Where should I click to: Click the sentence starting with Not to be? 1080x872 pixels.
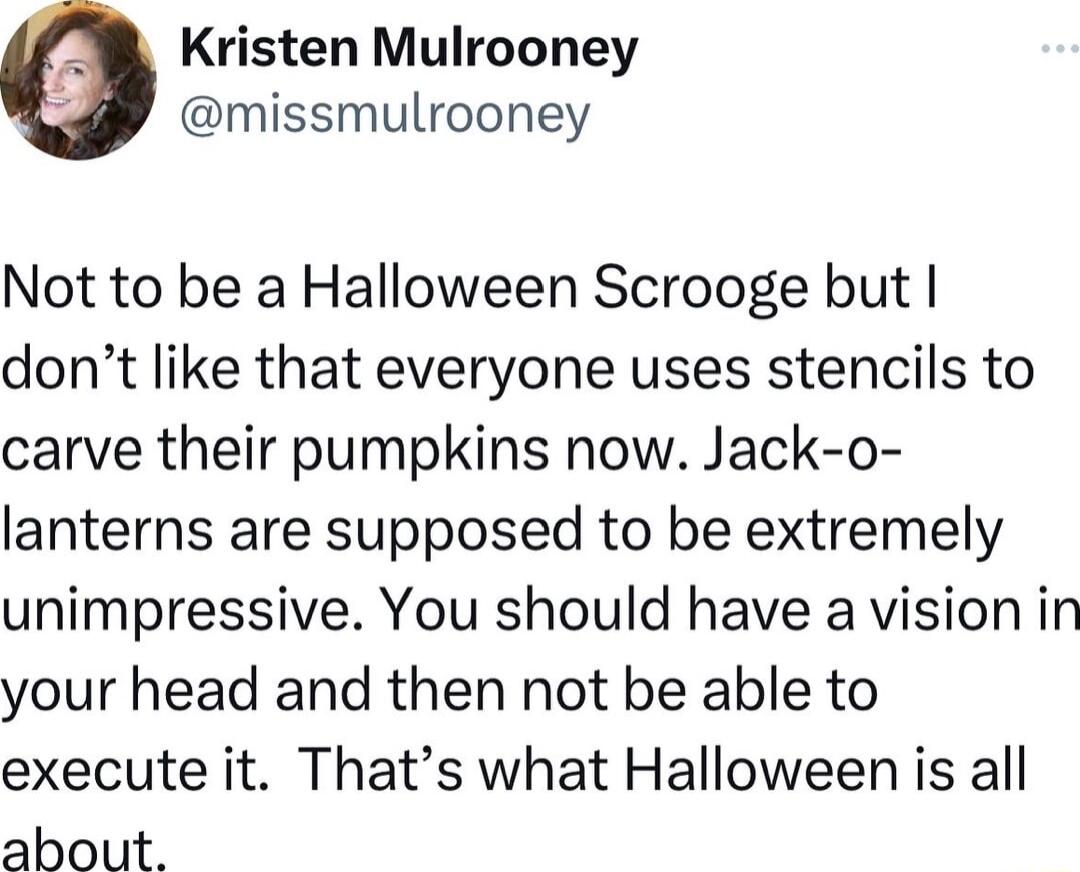130,289
